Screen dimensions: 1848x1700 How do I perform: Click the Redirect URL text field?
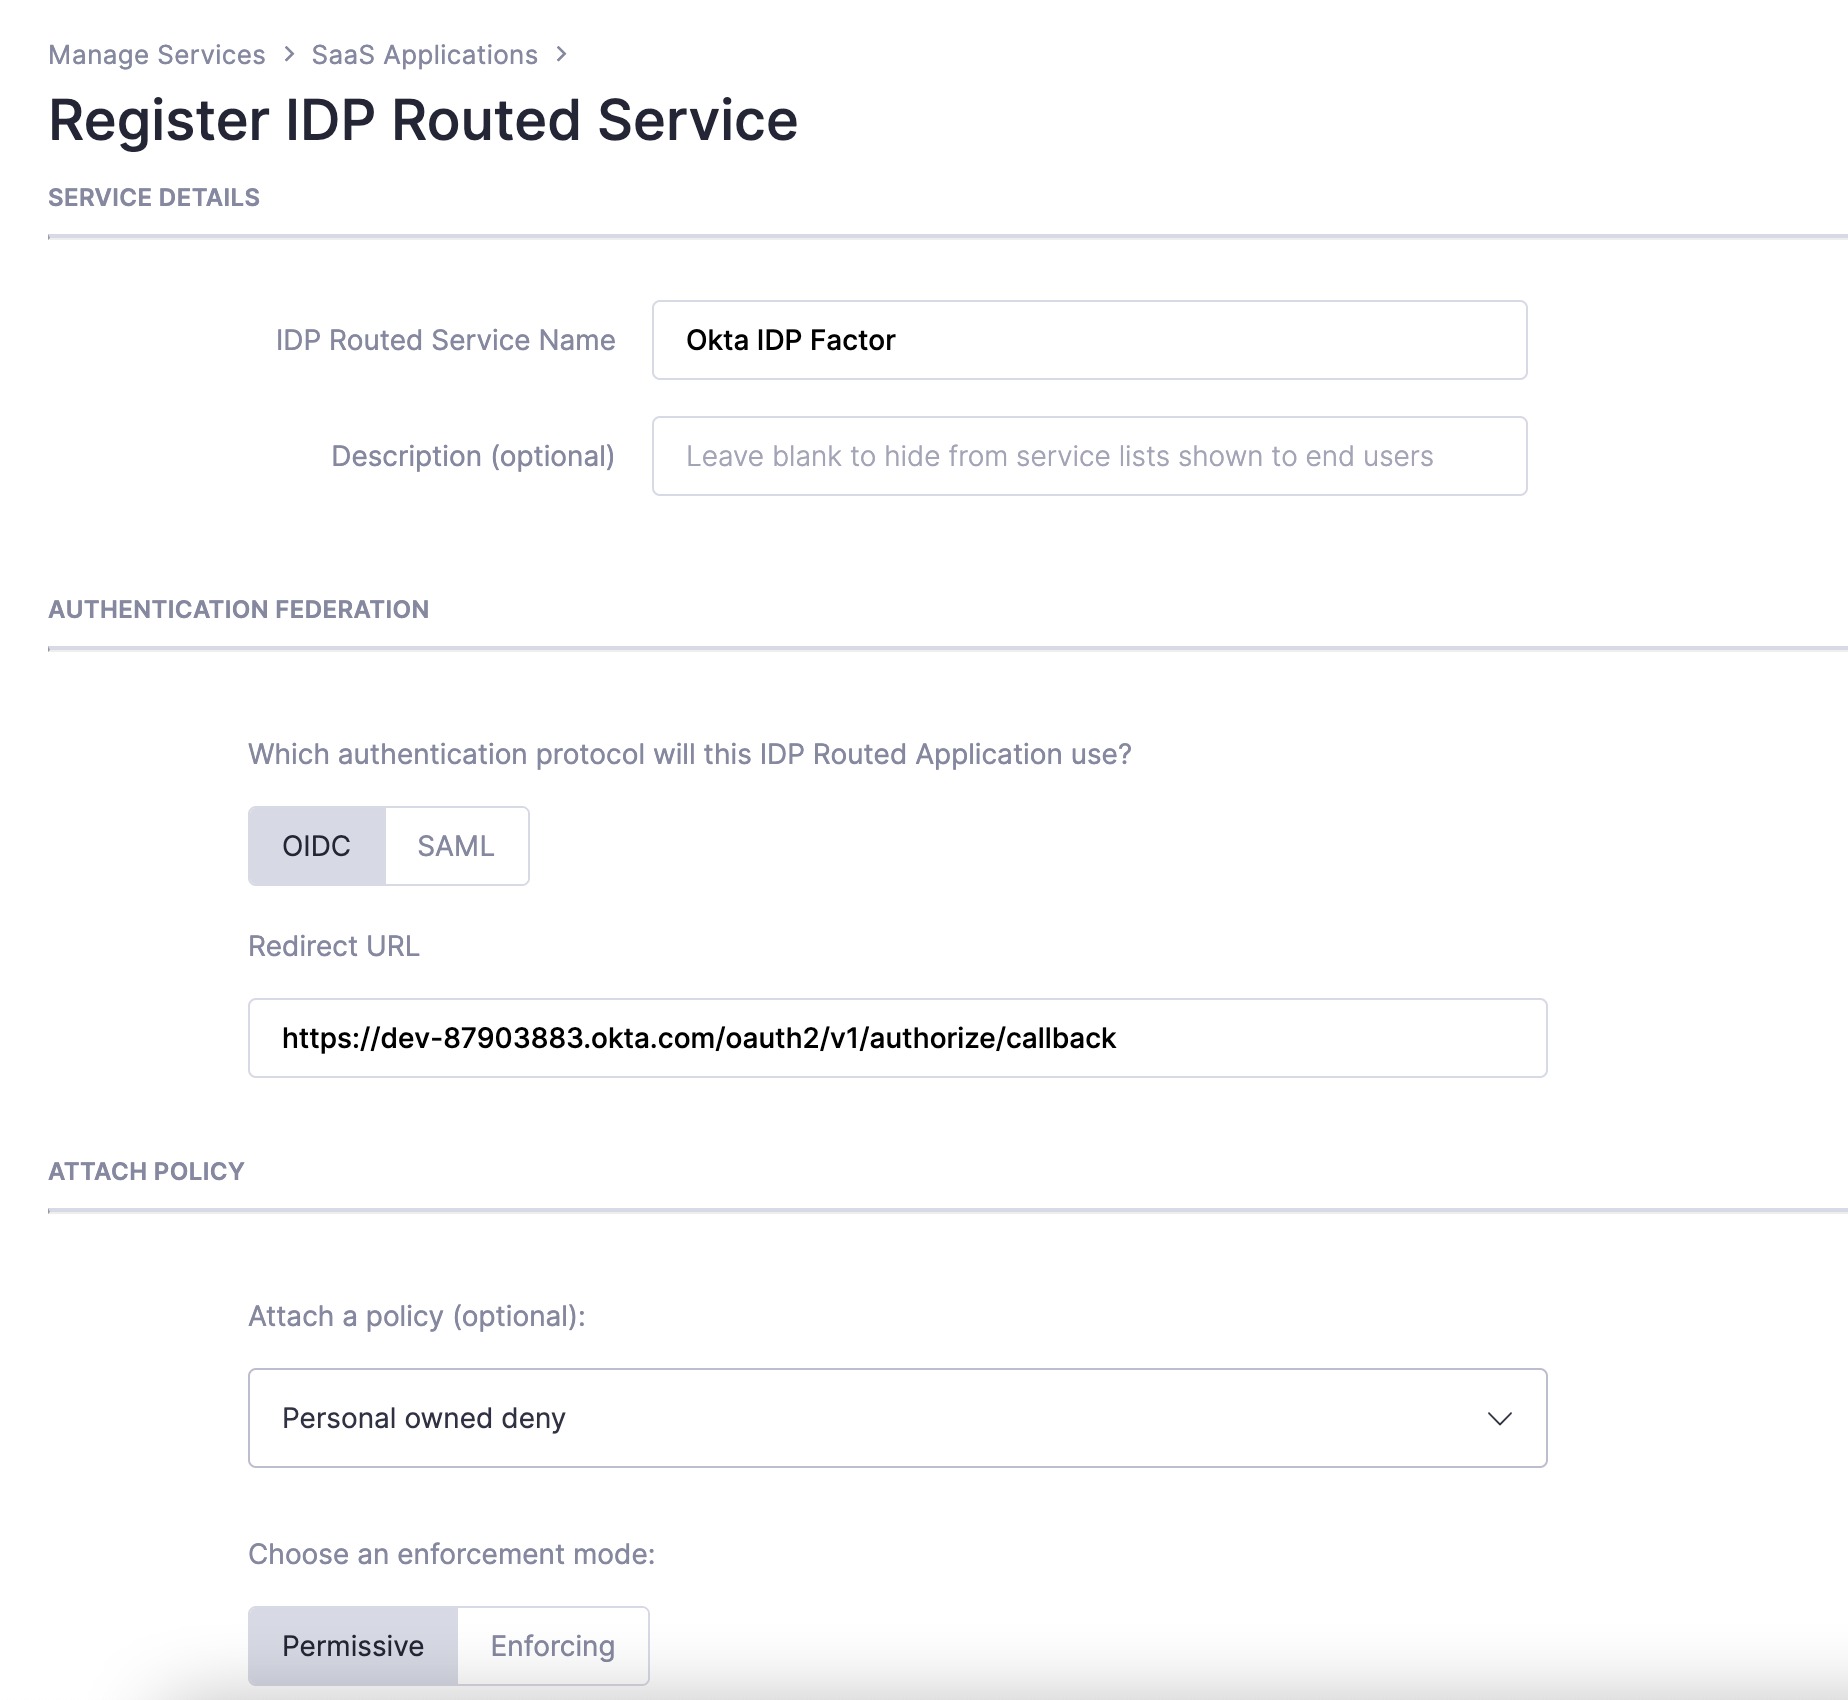tap(897, 1038)
